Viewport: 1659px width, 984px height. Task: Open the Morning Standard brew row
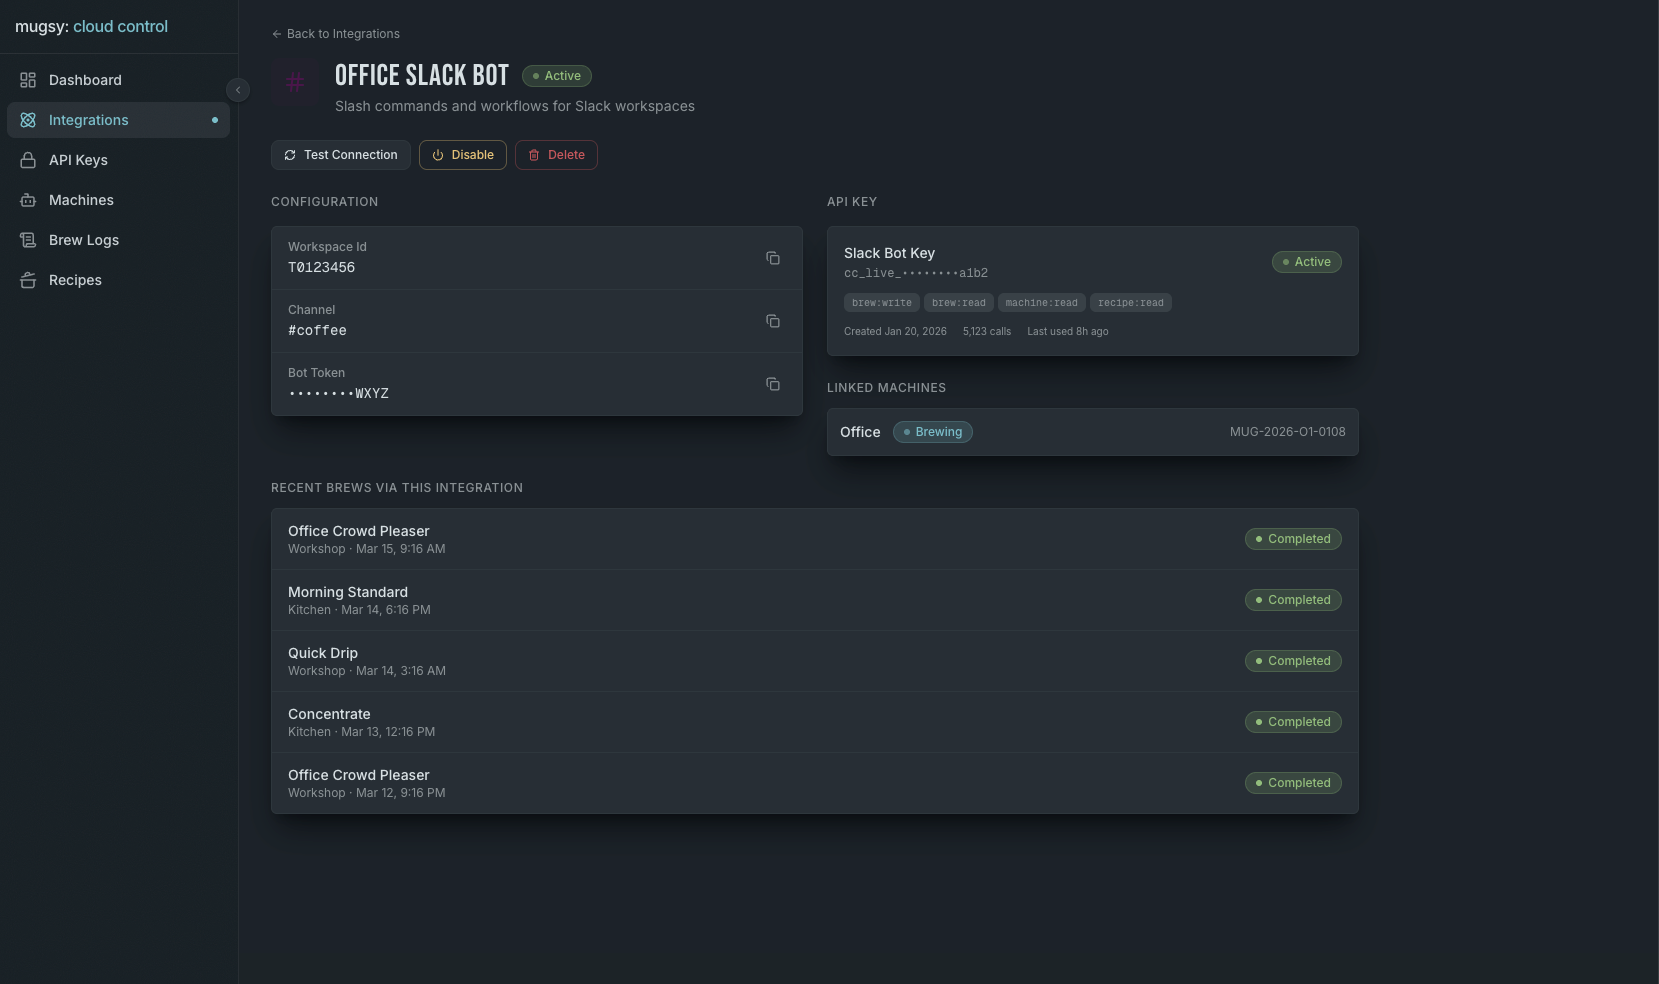click(814, 600)
